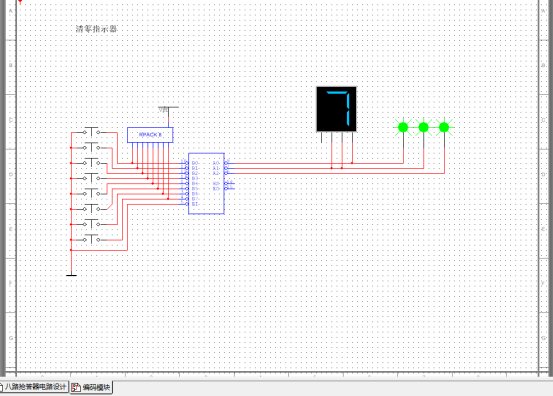Click the 编码模块 tab's sheet icon

coord(75,388)
